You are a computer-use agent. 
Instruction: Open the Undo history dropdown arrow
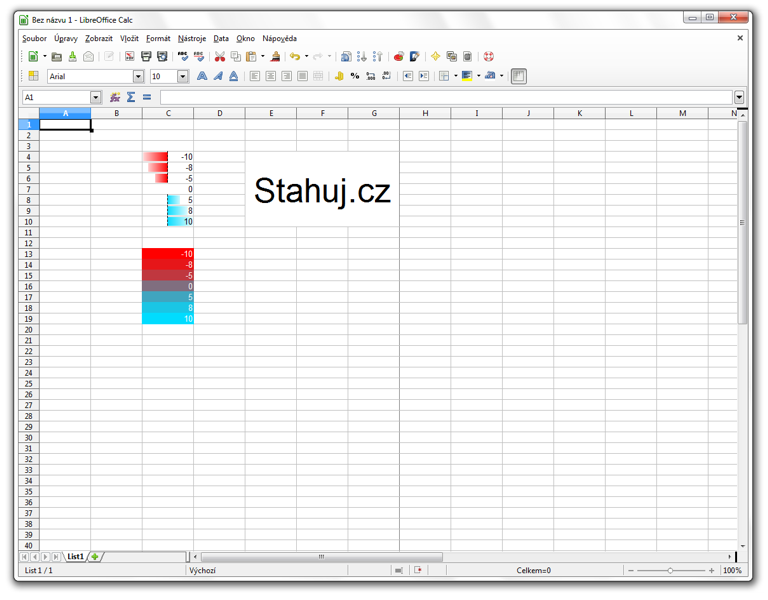click(307, 56)
